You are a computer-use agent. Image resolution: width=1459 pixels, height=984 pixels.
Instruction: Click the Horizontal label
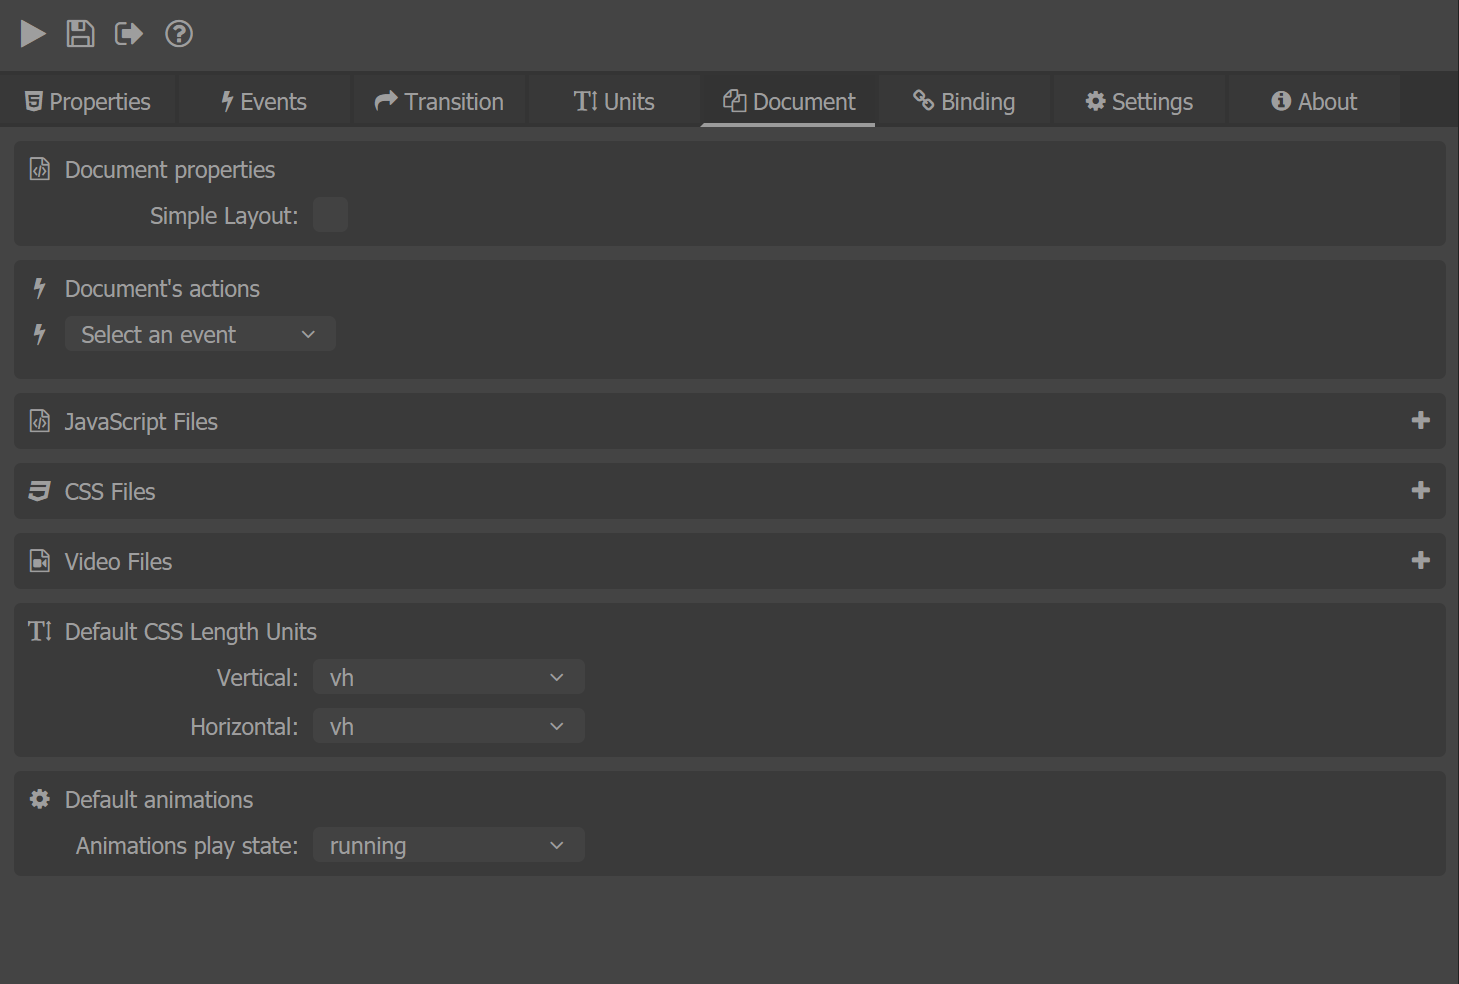point(244,726)
